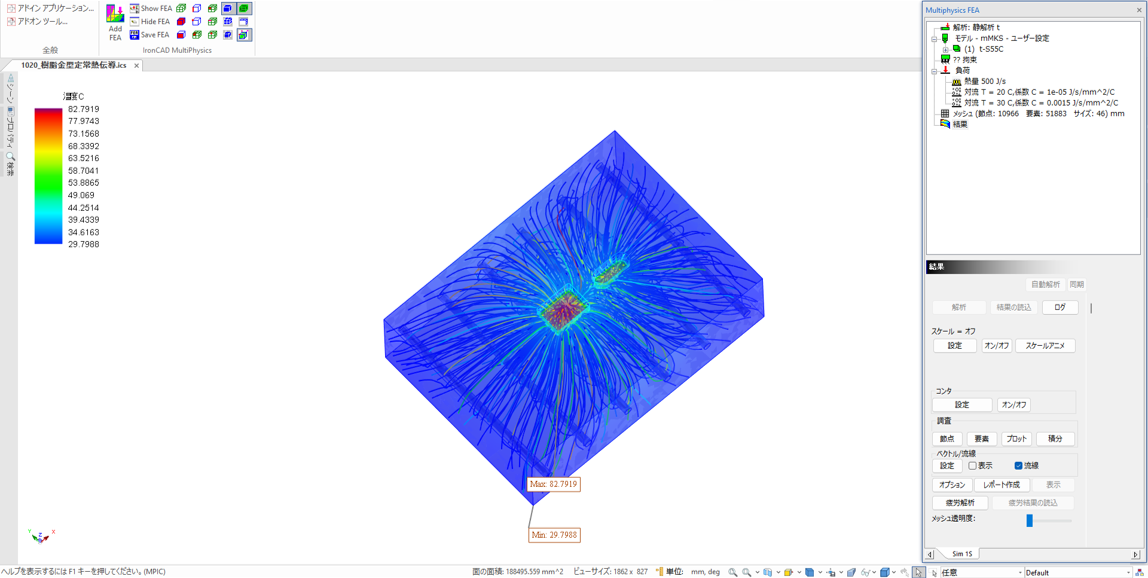Click the レポート作成 report button
The image size is (1148, 578).
[1001, 485]
